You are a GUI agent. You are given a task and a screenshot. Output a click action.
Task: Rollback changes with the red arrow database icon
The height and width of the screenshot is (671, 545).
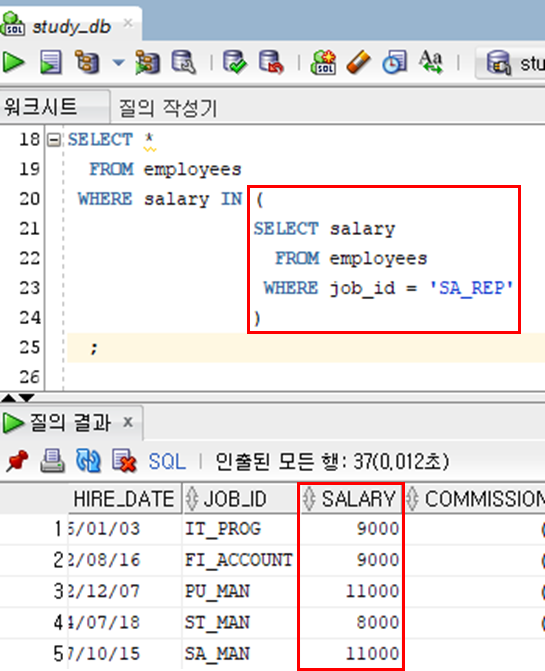271,62
